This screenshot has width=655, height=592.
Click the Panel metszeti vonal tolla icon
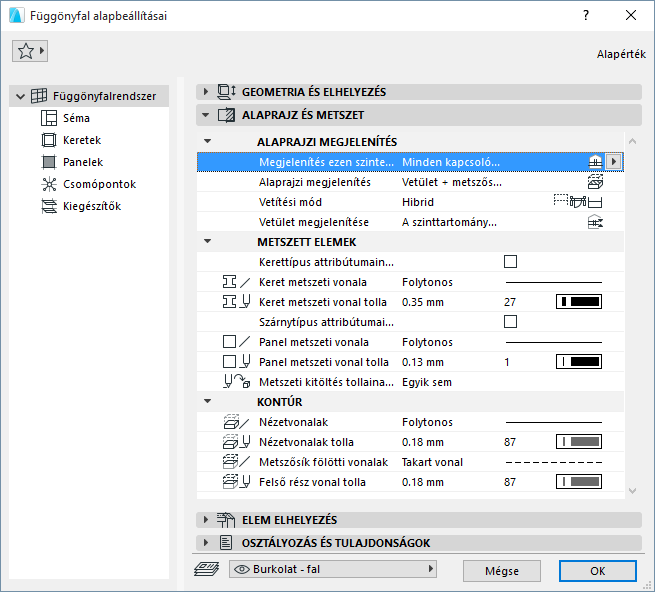point(236,362)
